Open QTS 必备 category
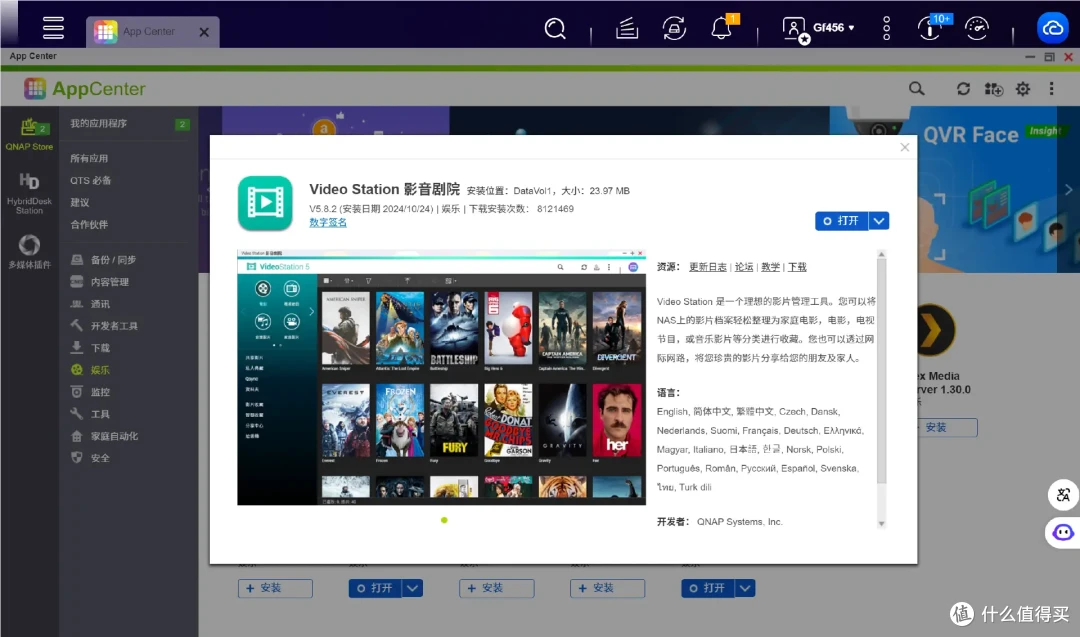 coord(90,180)
